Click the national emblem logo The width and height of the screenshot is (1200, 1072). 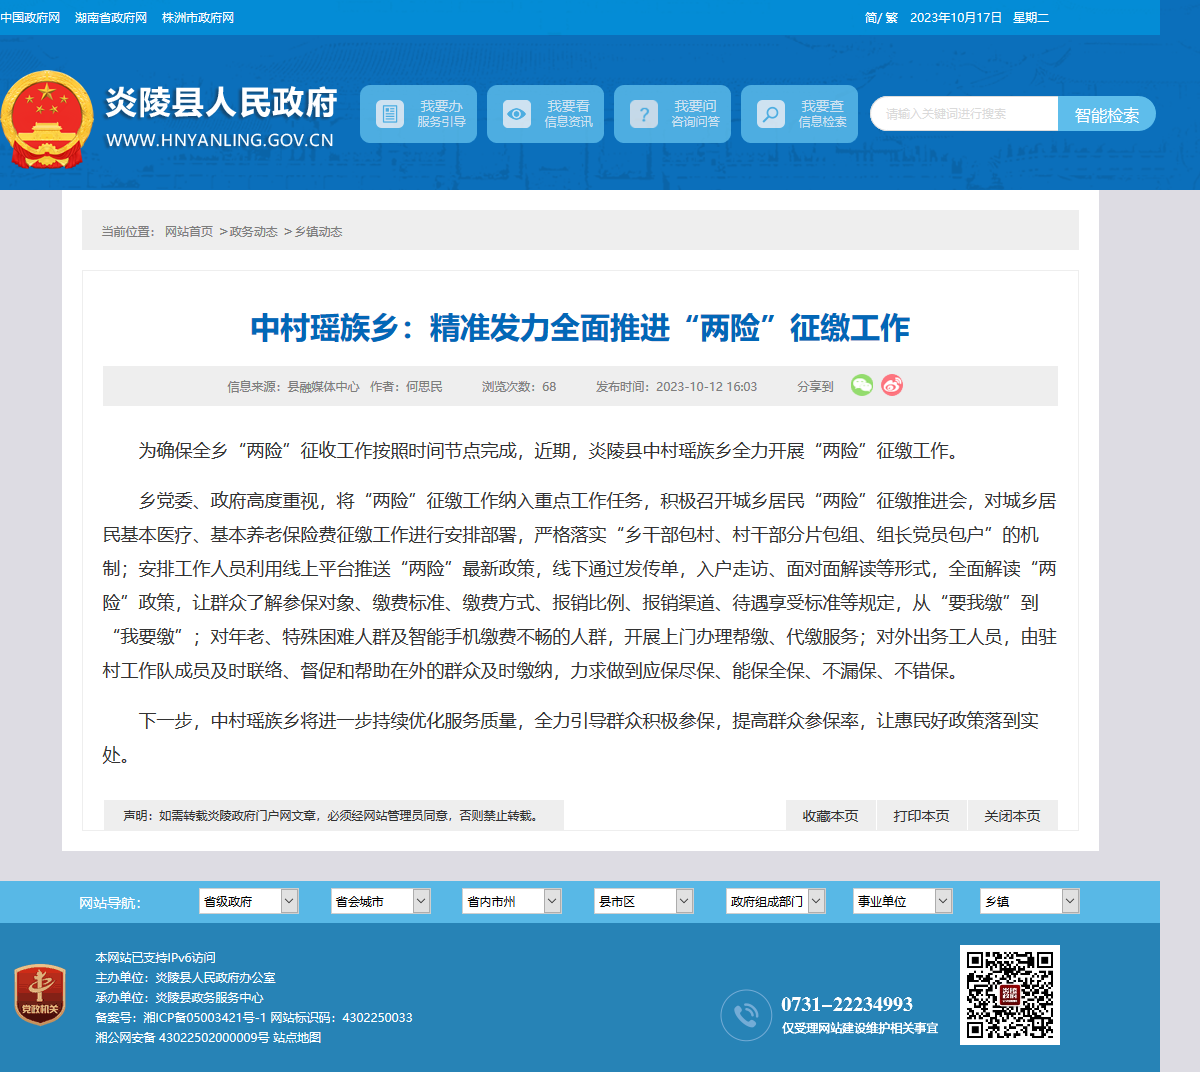(46, 119)
